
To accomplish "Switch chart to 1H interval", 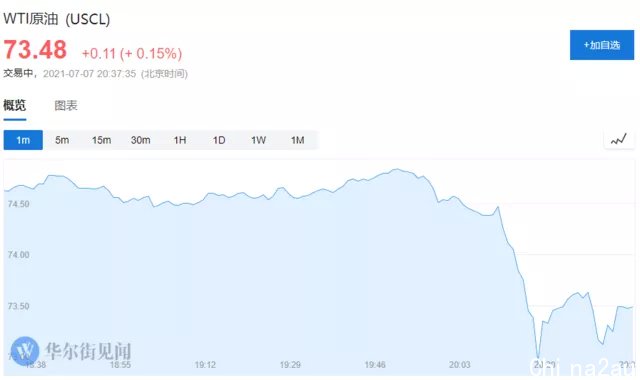I will tap(180, 140).
